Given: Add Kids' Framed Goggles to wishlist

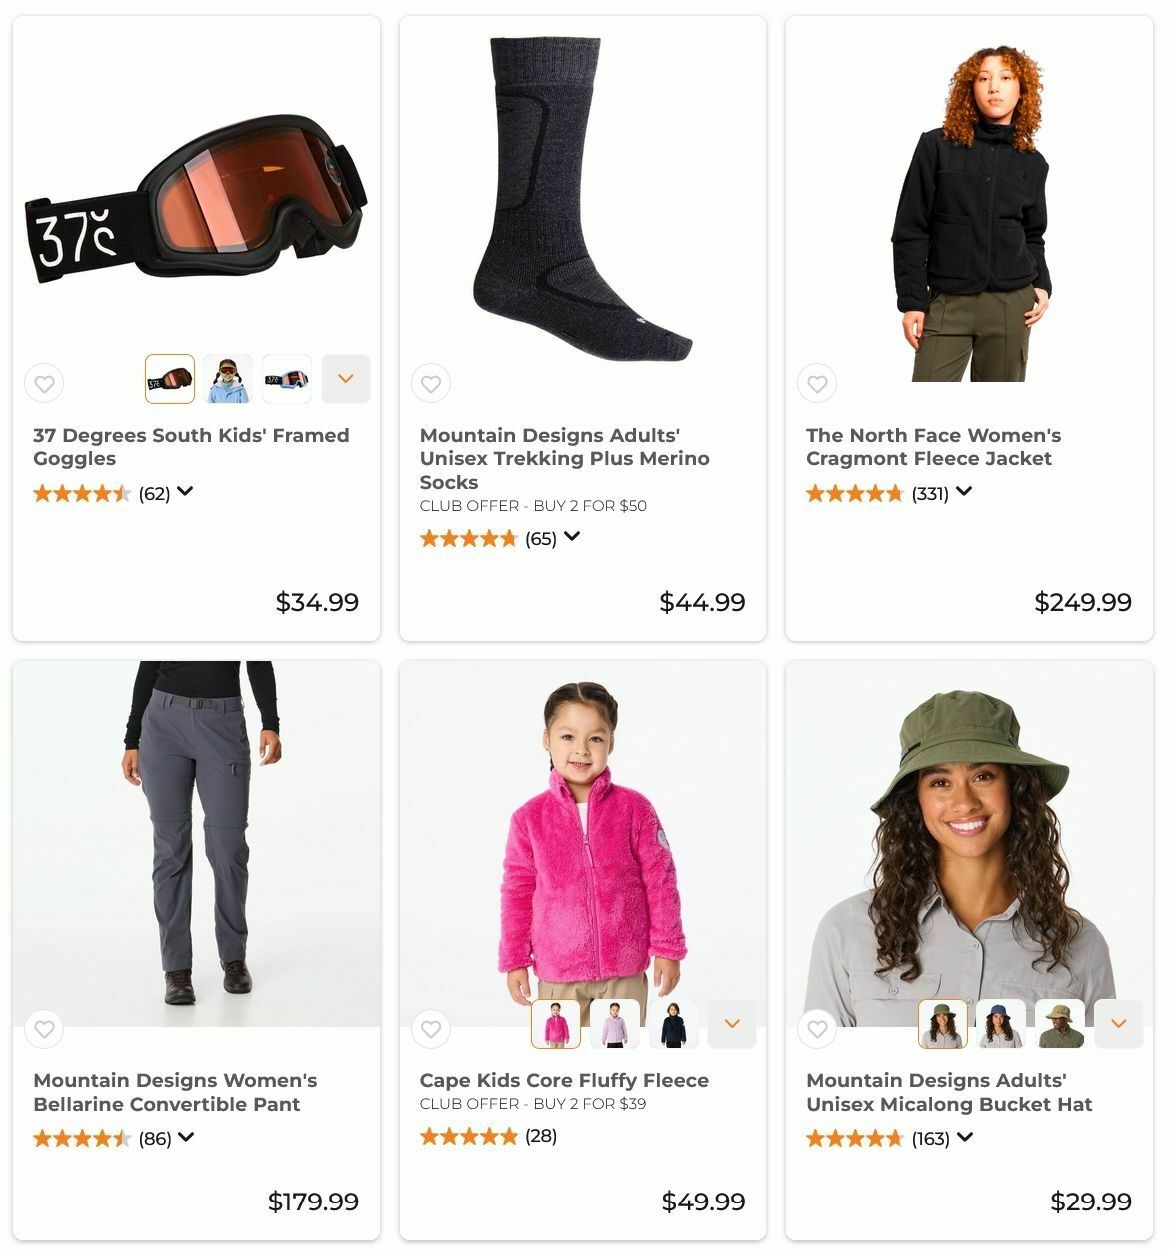Looking at the screenshot, I should 44,383.
